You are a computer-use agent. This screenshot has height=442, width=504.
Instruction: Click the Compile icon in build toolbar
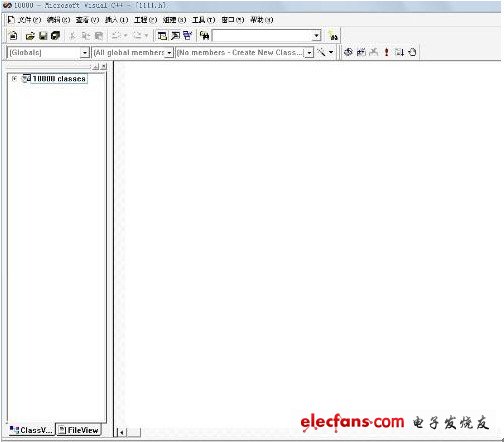348,52
